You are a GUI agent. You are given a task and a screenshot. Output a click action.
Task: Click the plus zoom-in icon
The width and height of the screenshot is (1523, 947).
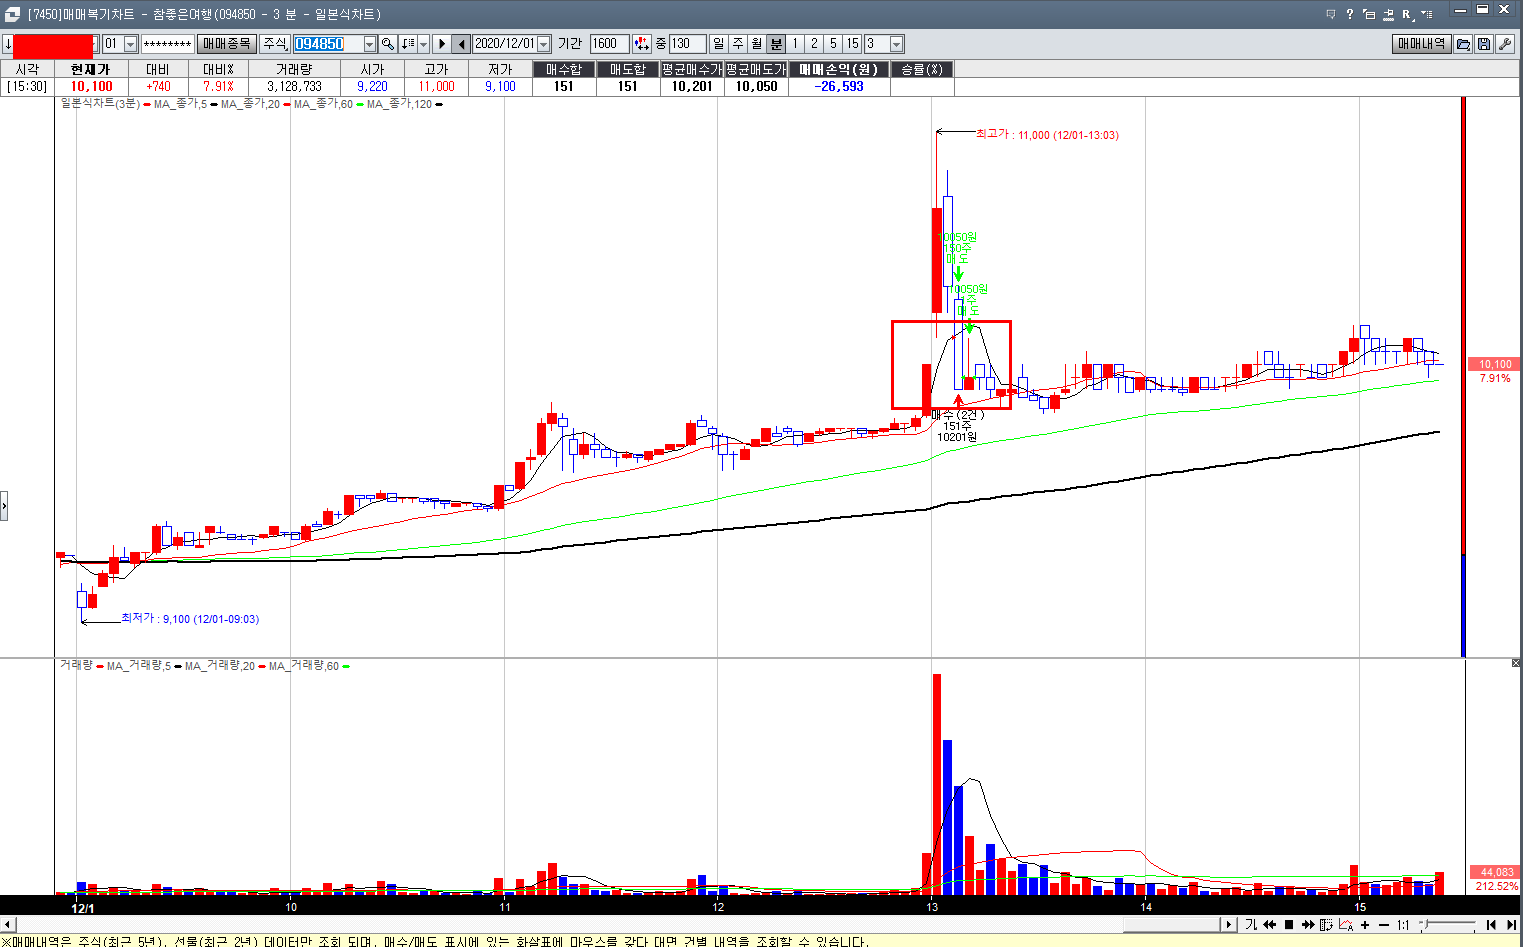(1365, 925)
